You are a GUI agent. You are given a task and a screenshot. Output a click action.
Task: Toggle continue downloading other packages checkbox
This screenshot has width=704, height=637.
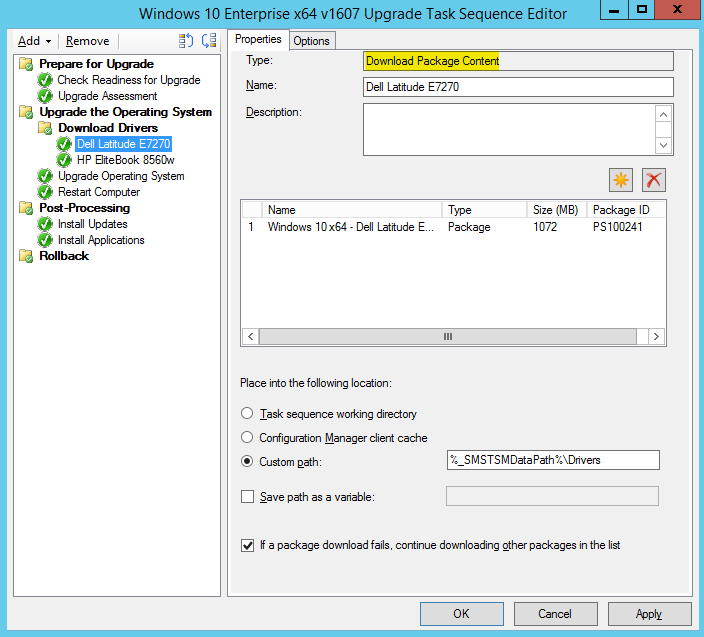pyautogui.click(x=247, y=545)
